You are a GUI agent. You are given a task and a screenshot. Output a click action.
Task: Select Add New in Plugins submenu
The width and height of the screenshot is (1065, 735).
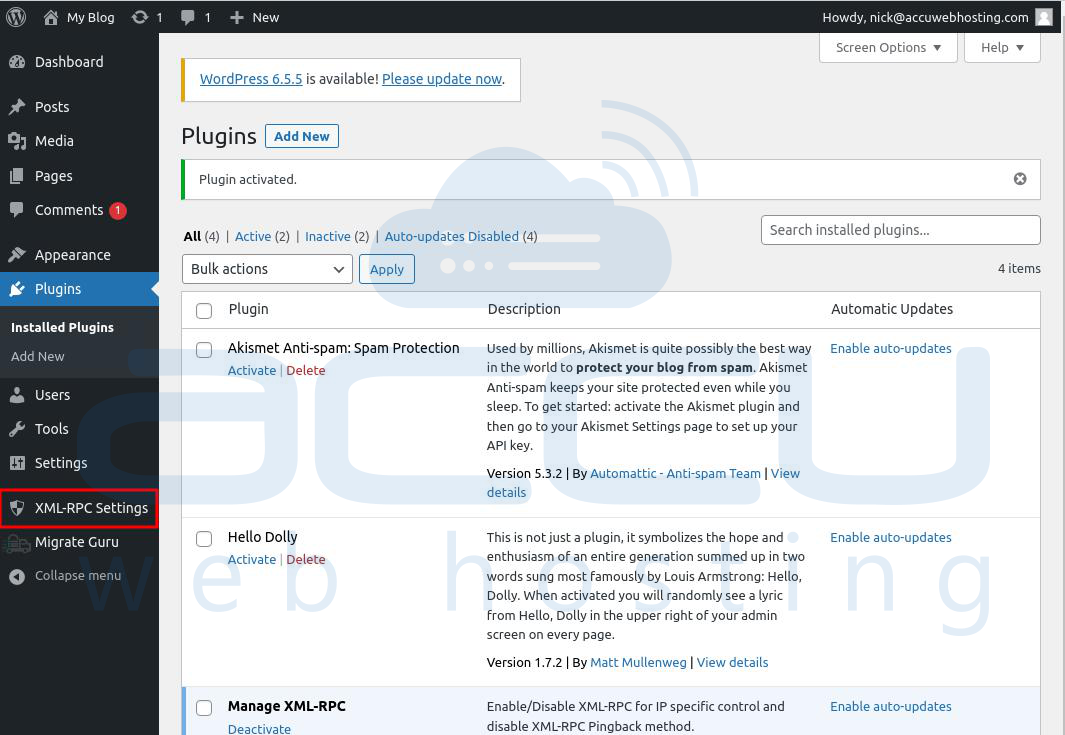[x=37, y=356]
